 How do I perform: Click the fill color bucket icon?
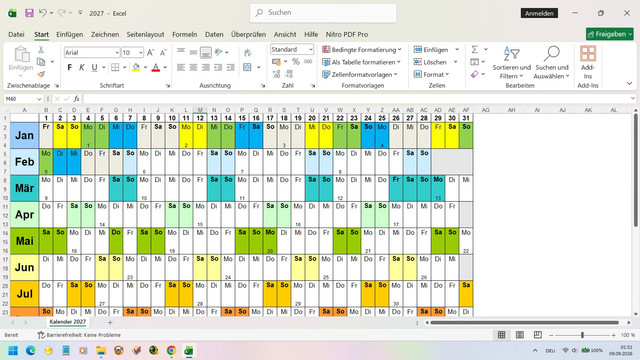click(x=136, y=67)
